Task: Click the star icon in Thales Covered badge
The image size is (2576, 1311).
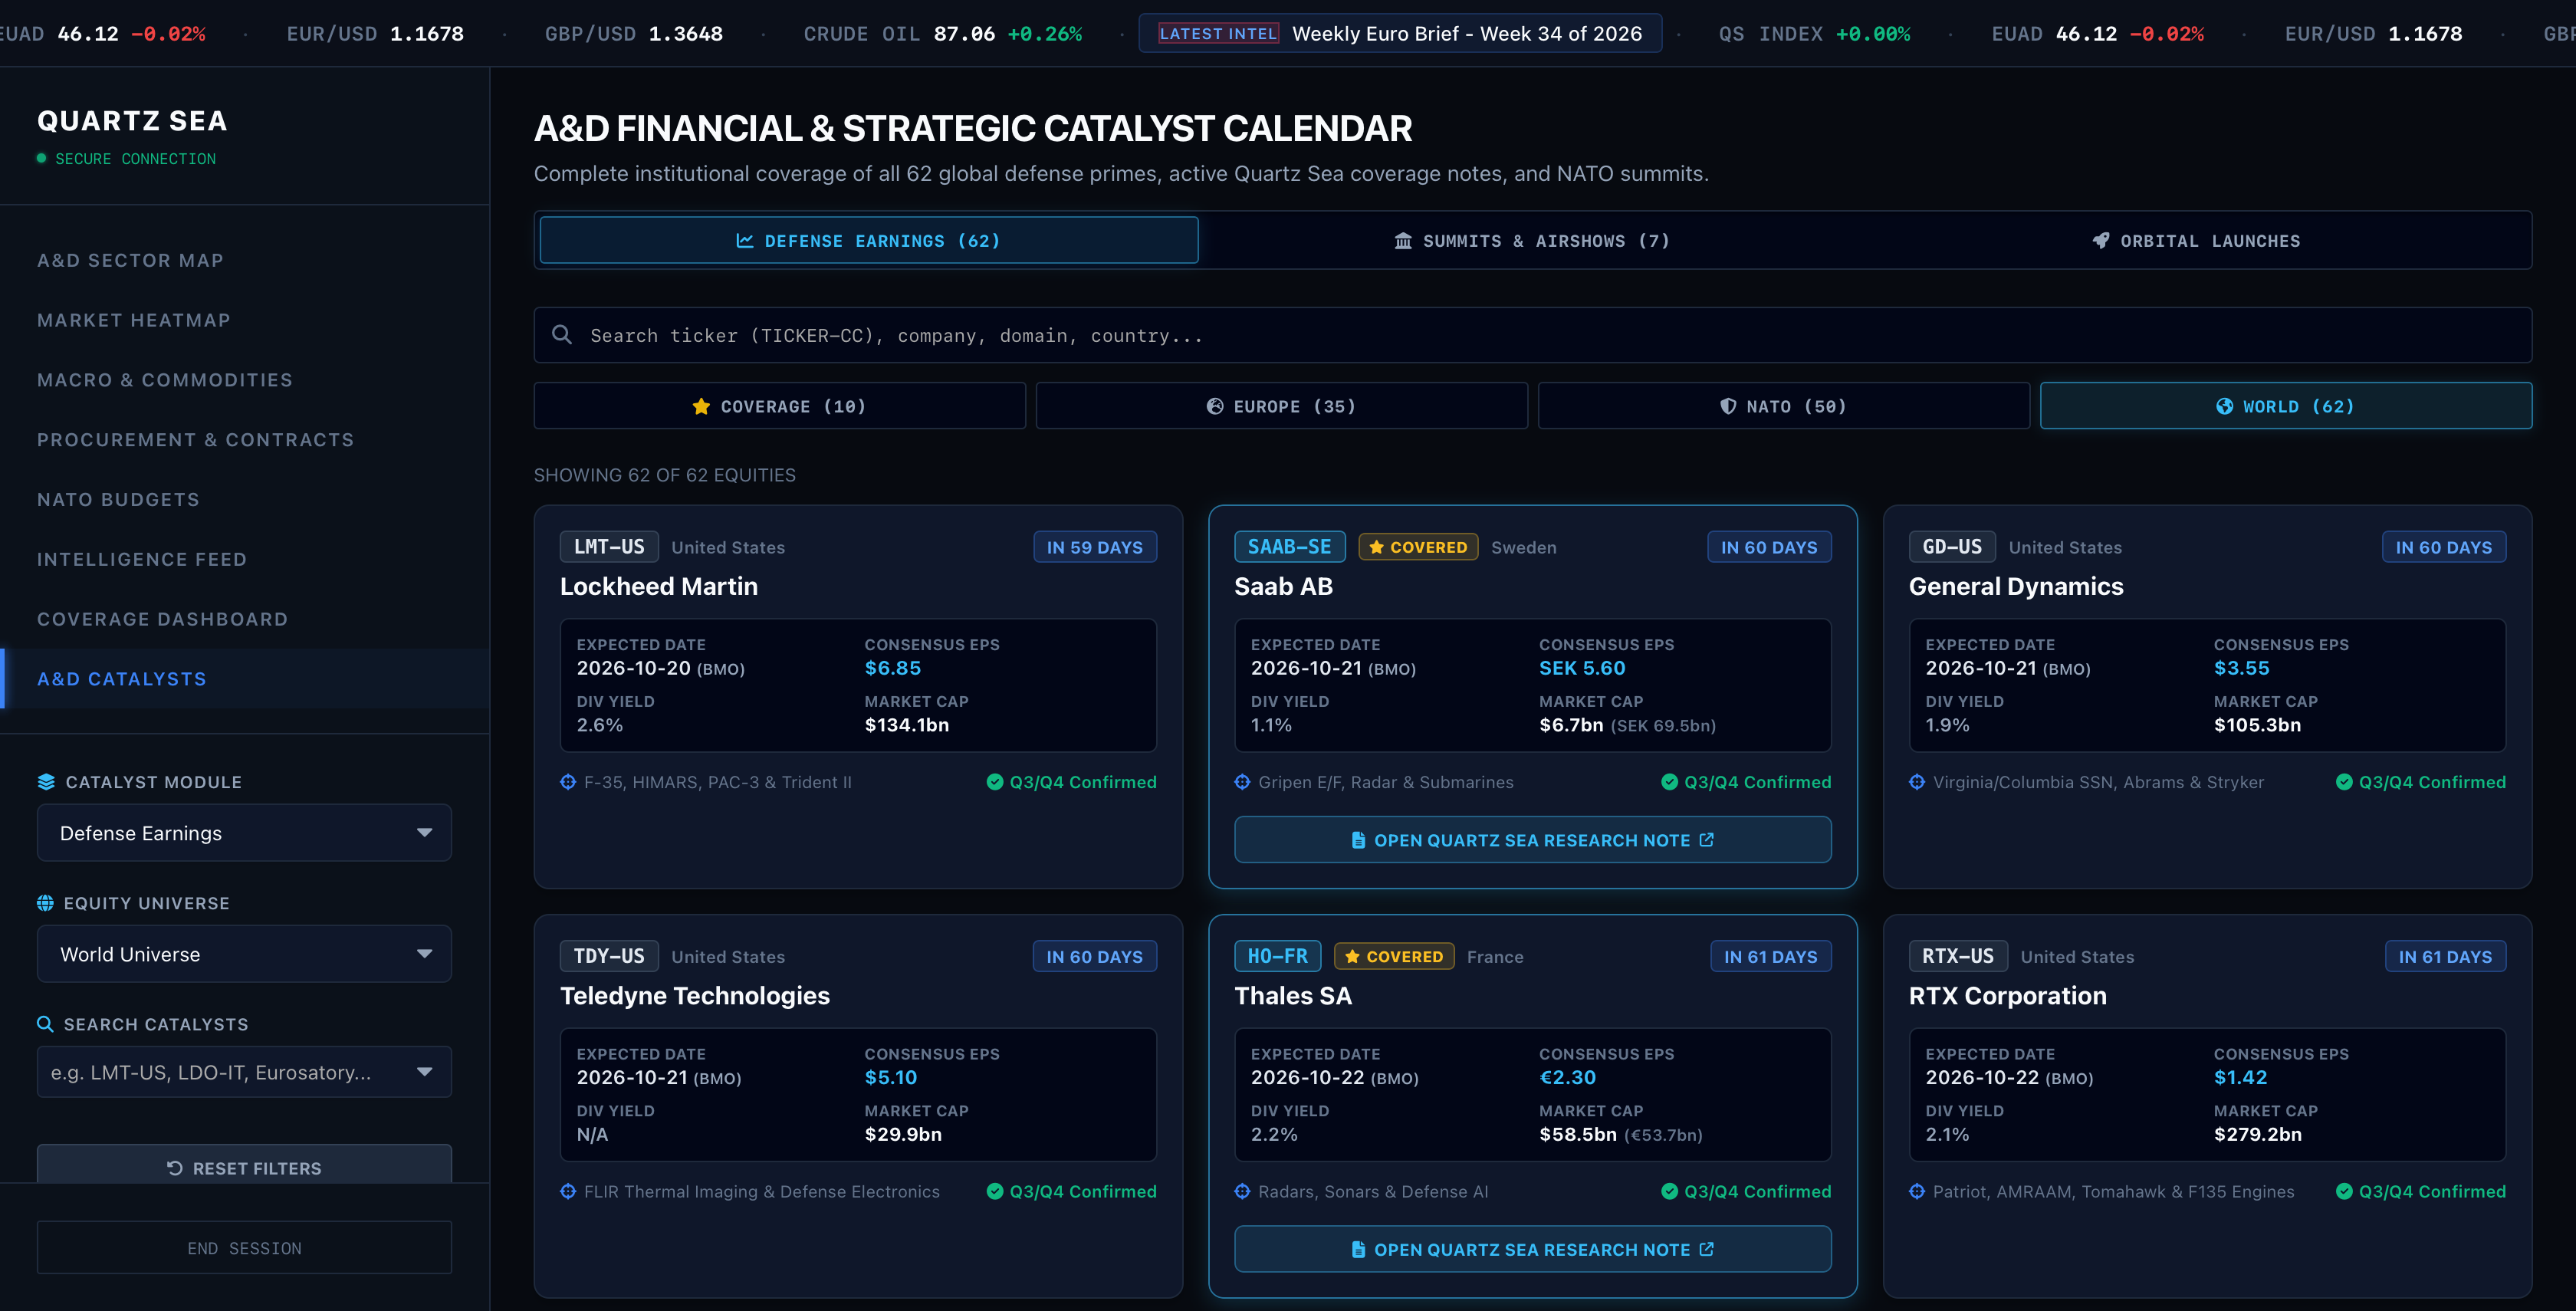Action: (1352, 956)
